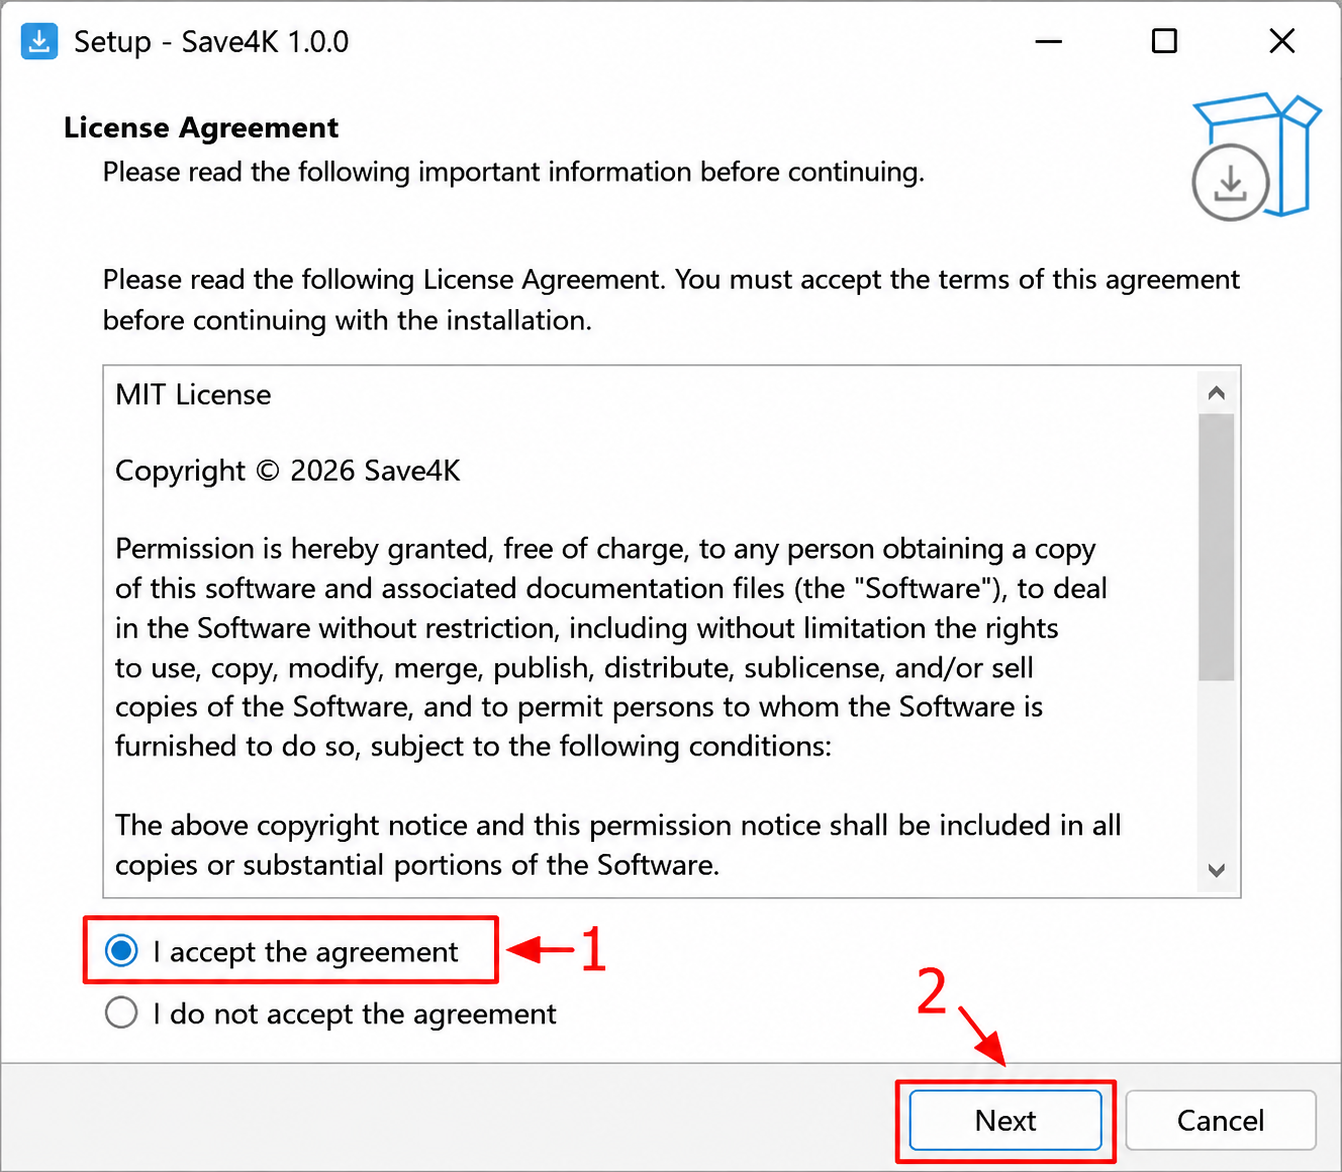
Task: Click the license scrollbar down arrow
Action: [x=1216, y=870]
